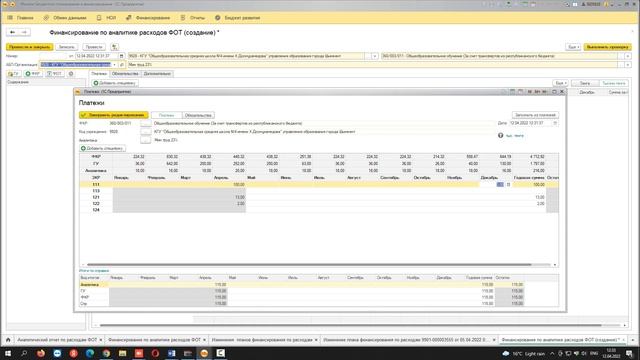Open the Итоги по строке link
This screenshot has height=360, width=640.
coord(94,271)
